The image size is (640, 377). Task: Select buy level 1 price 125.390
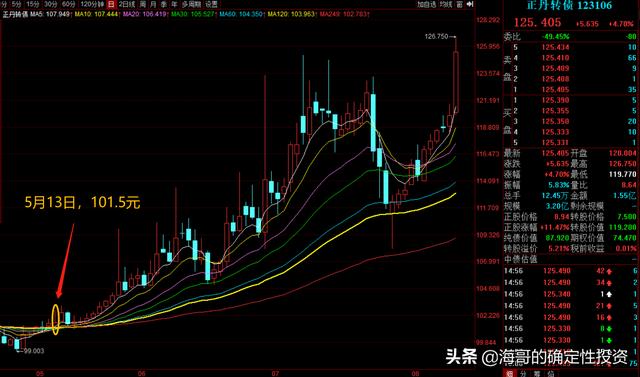(x=555, y=100)
